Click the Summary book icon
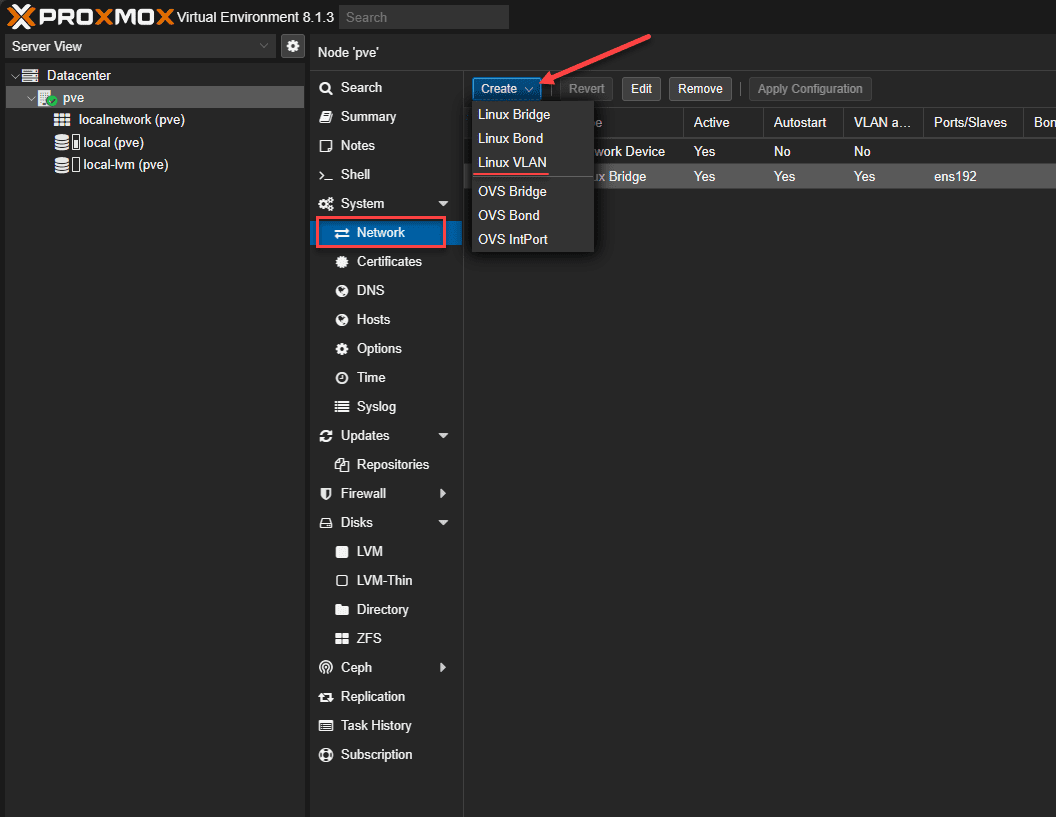 326,117
